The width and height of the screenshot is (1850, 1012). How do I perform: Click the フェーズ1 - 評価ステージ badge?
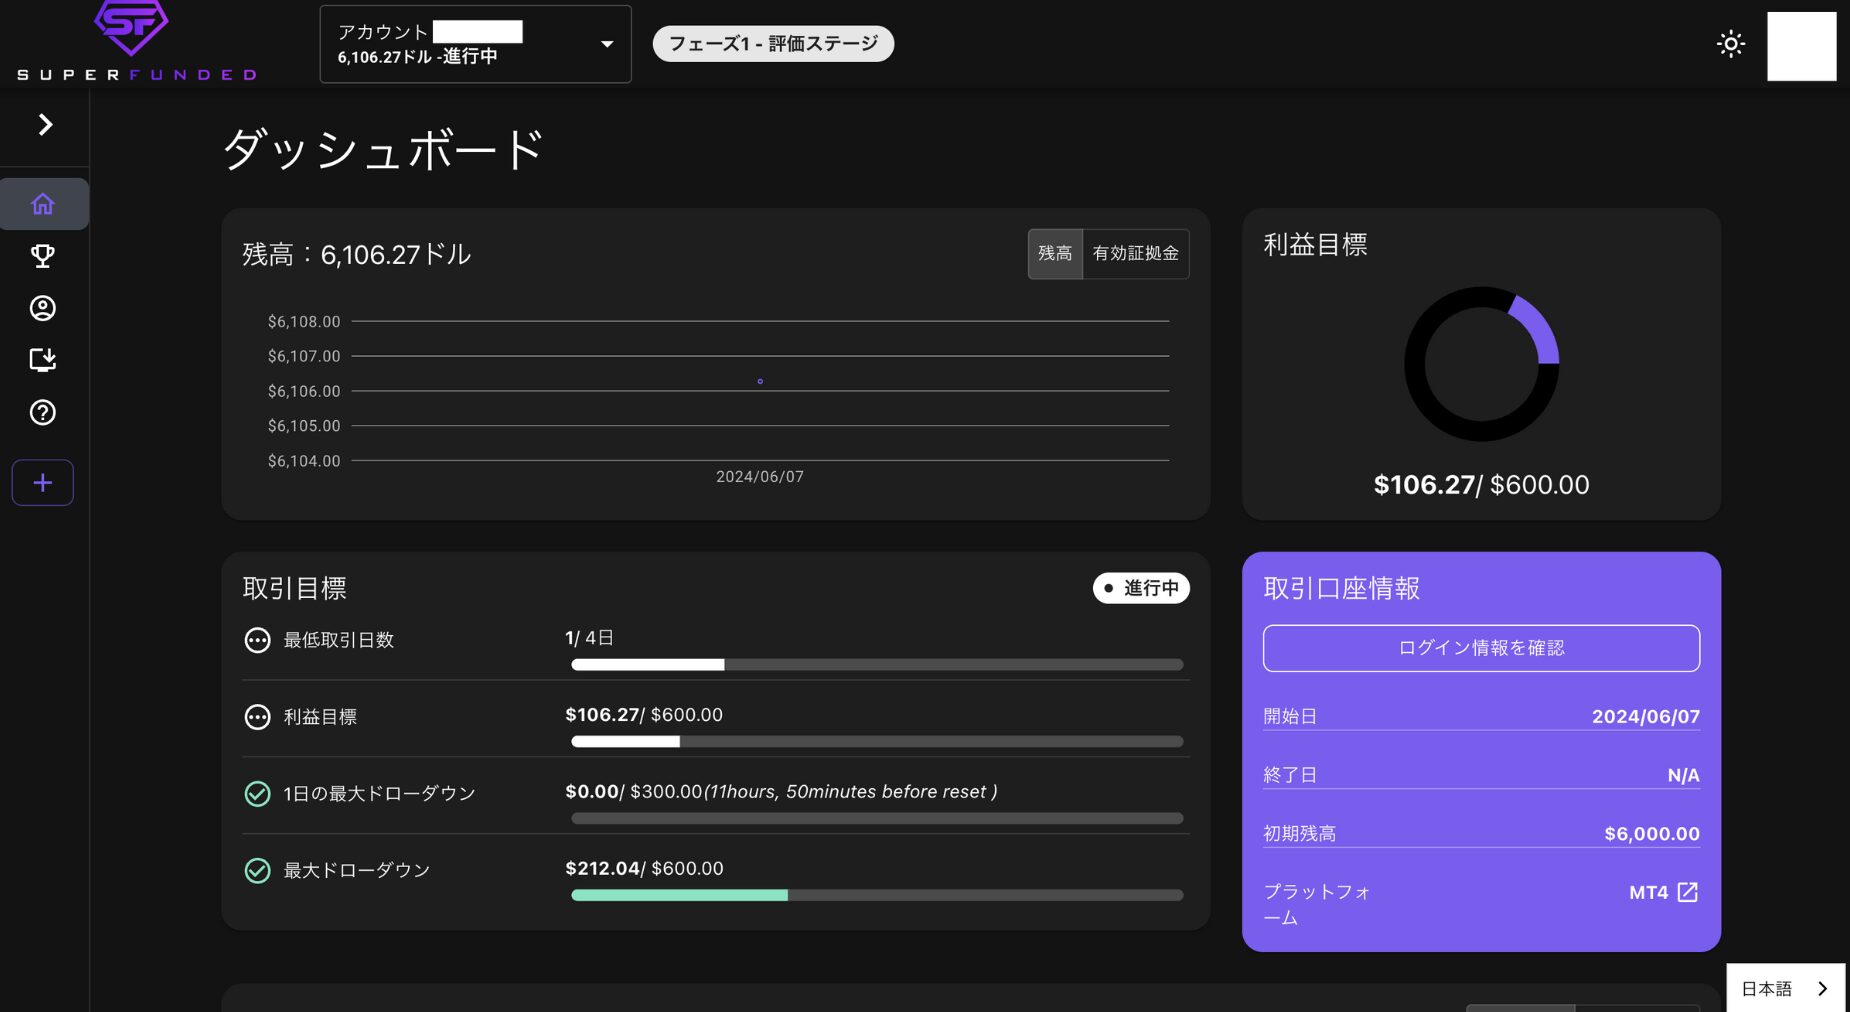coord(773,44)
